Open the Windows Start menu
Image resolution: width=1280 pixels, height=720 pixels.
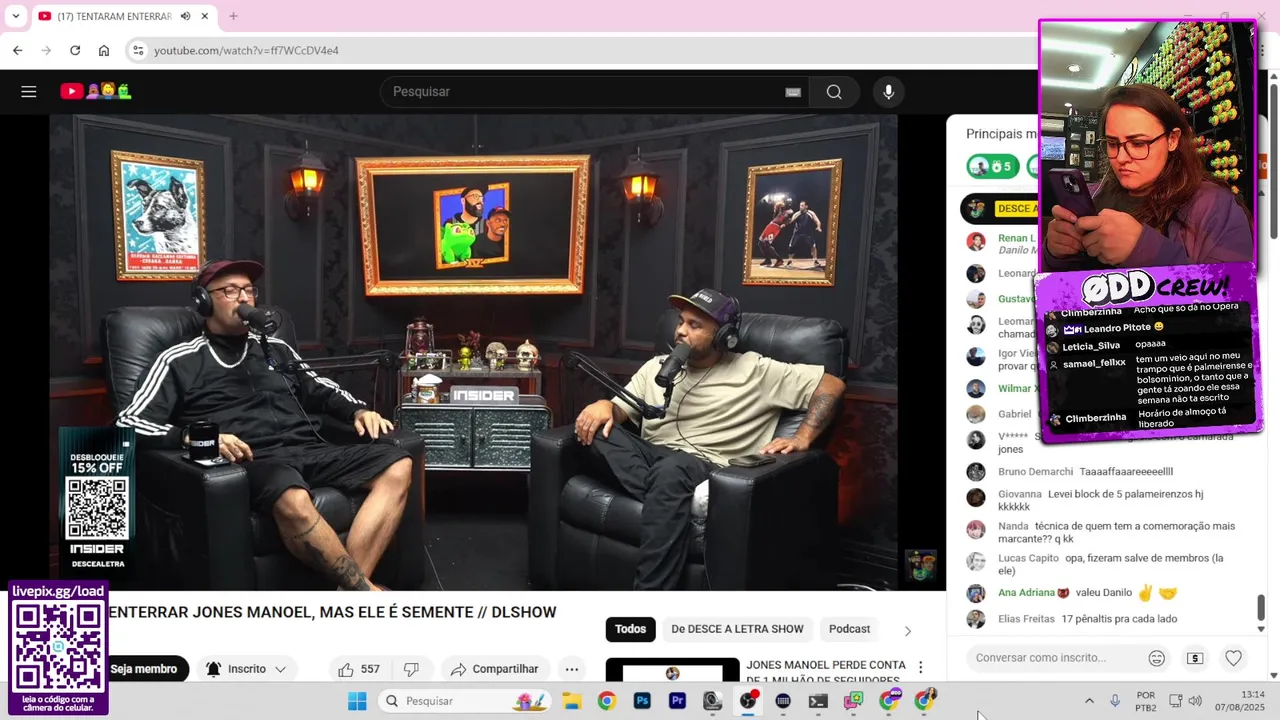[x=357, y=701]
